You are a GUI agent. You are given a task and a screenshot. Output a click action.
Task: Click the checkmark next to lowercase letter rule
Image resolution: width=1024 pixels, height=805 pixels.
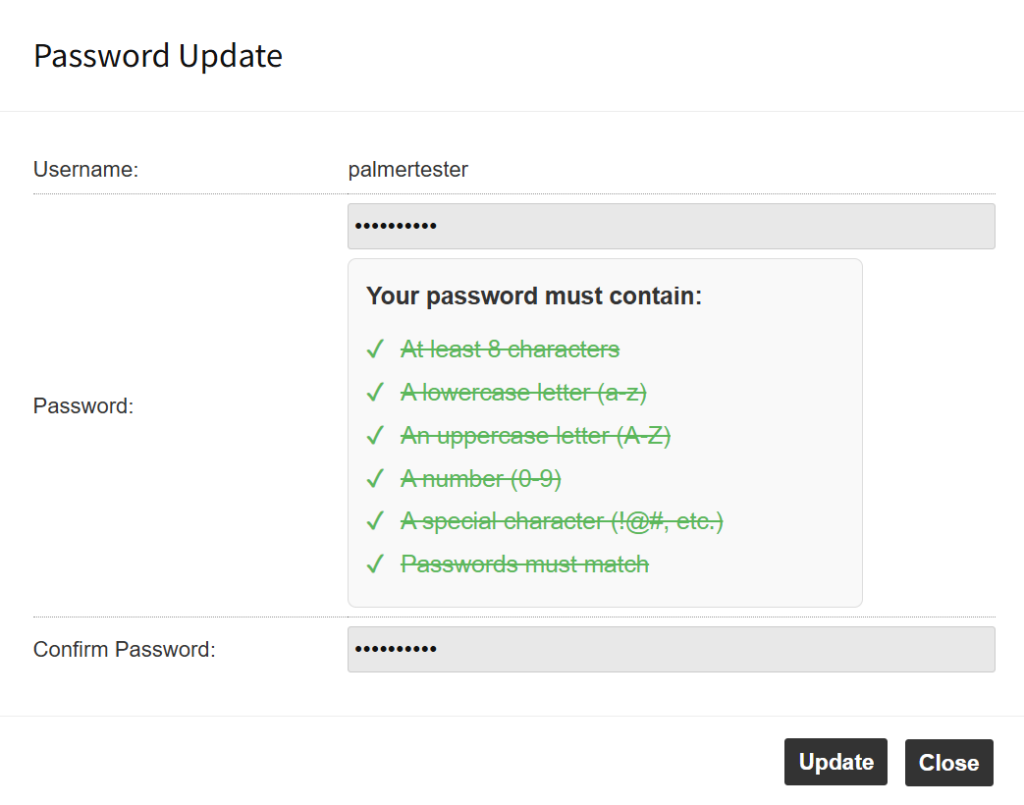pos(376,393)
